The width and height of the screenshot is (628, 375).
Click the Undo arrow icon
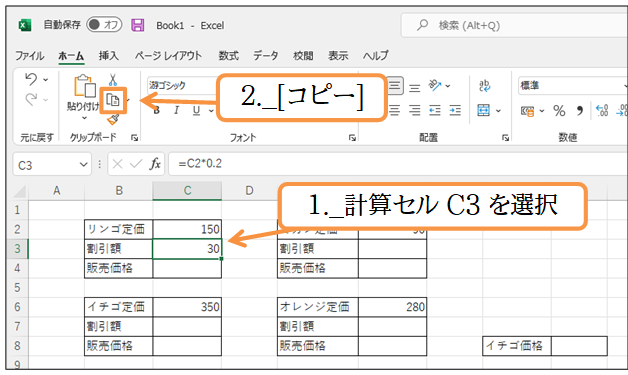[x=31, y=79]
